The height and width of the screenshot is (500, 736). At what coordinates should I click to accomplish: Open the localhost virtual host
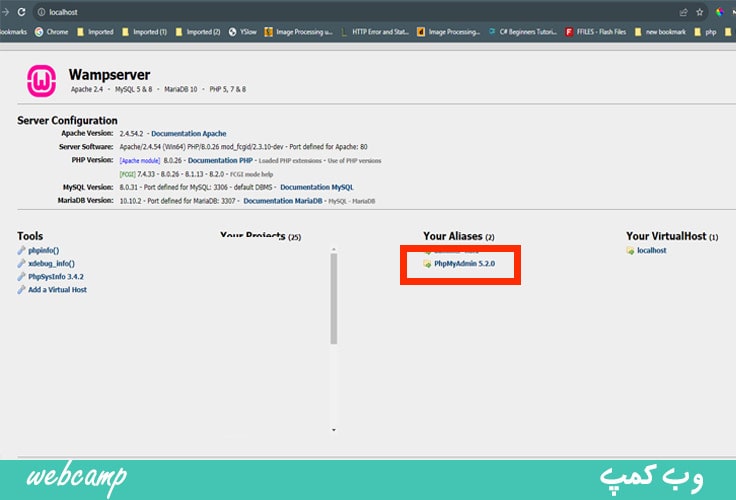(652, 251)
